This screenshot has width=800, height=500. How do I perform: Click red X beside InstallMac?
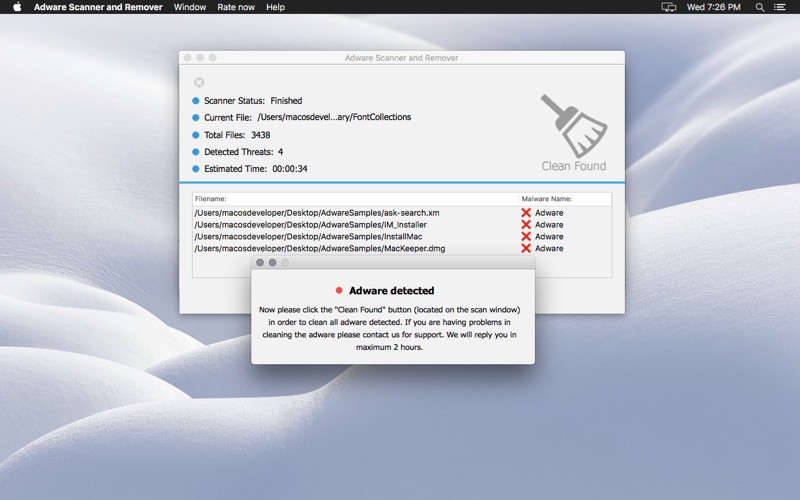(x=526, y=236)
